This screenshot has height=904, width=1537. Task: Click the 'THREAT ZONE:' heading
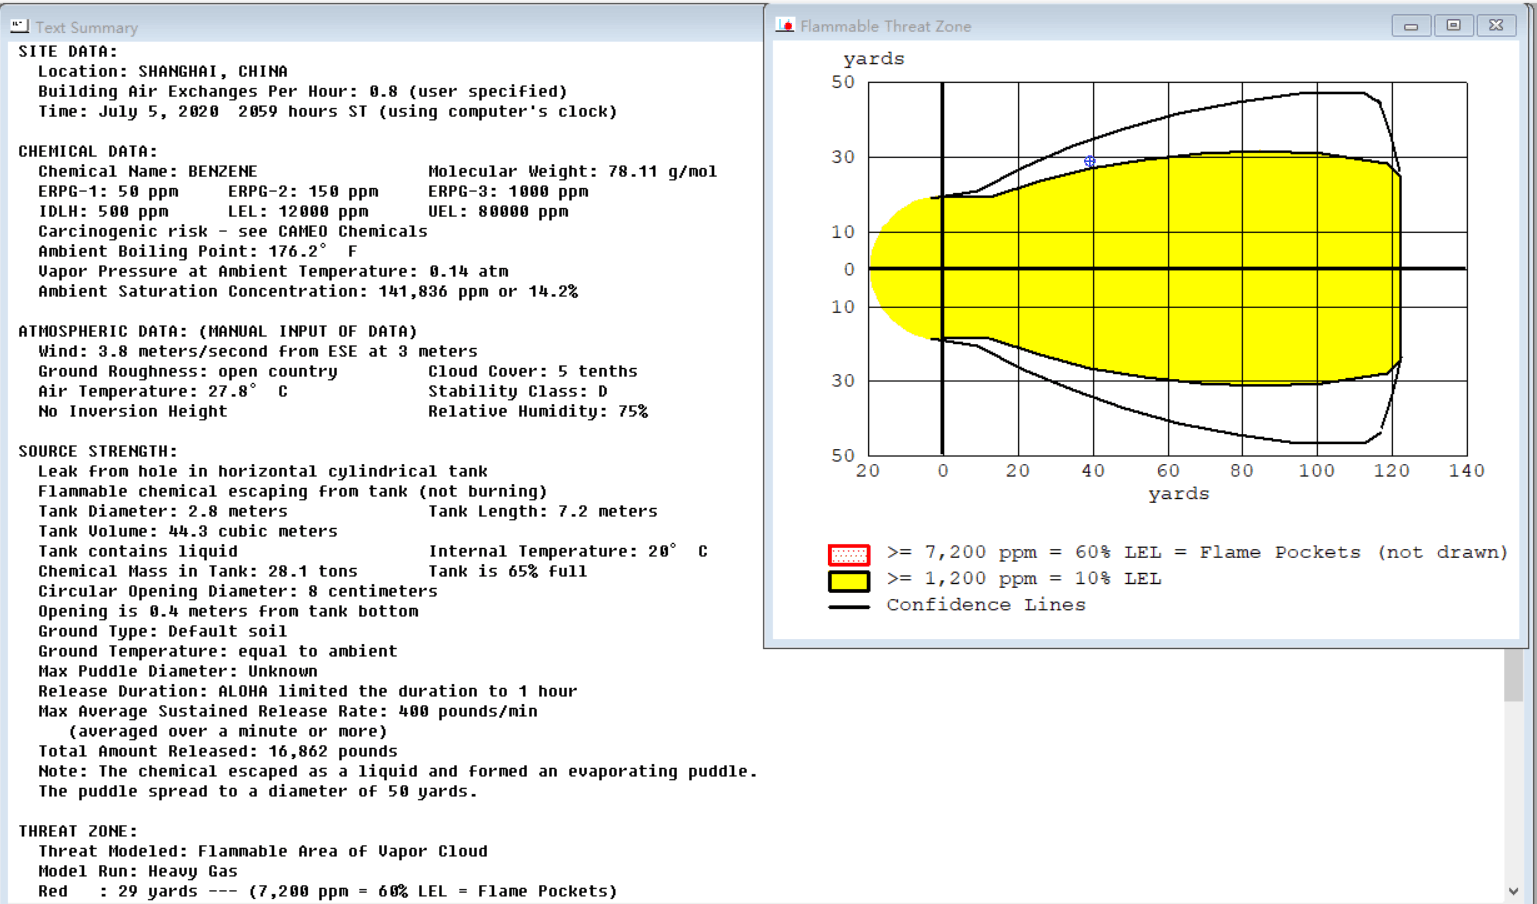78,832
